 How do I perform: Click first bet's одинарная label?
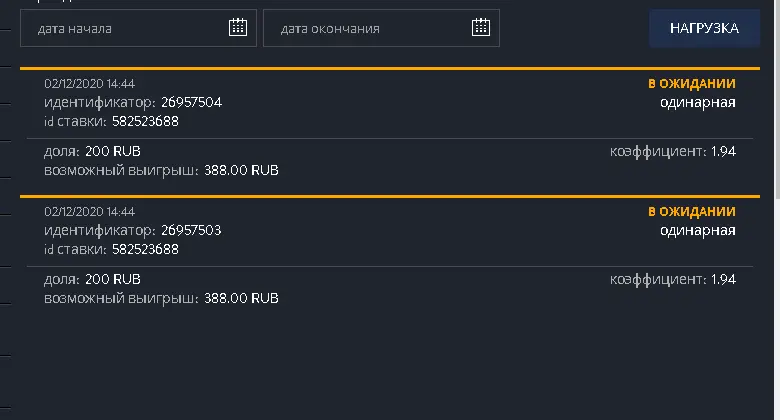pos(697,103)
